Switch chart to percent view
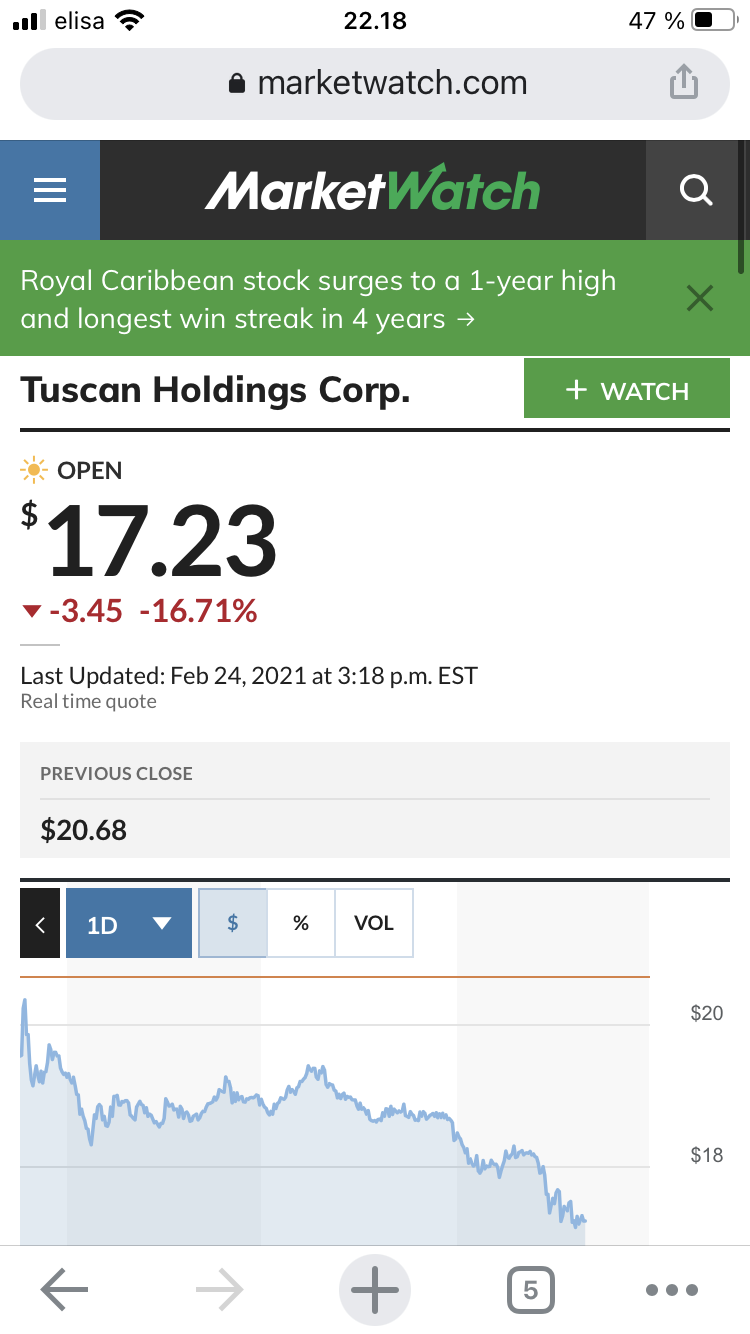Viewport: 750px width, 1334px height. pyautogui.click(x=301, y=923)
